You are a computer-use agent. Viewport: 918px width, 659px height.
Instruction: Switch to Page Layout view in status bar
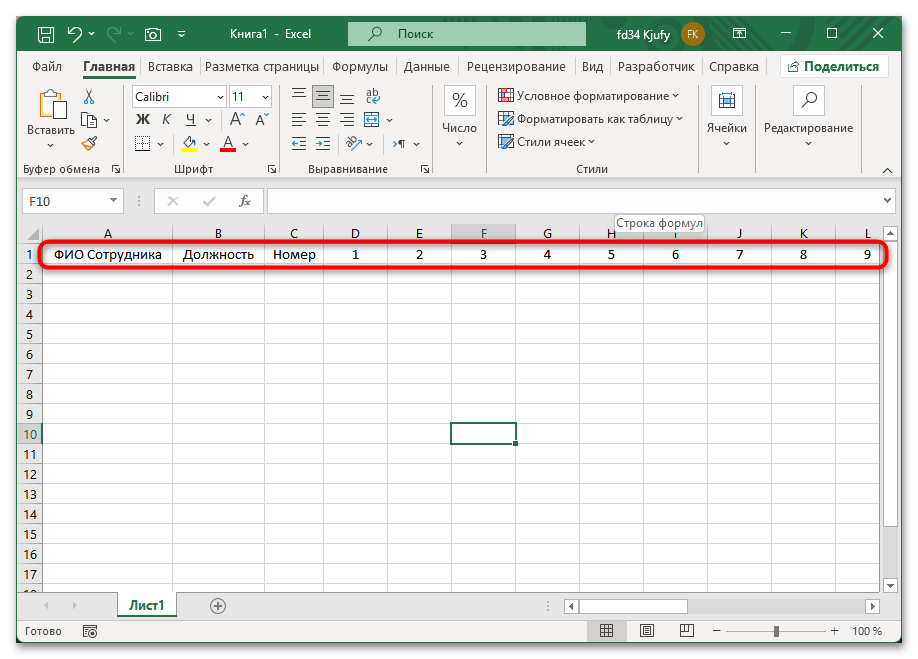[647, 631]
